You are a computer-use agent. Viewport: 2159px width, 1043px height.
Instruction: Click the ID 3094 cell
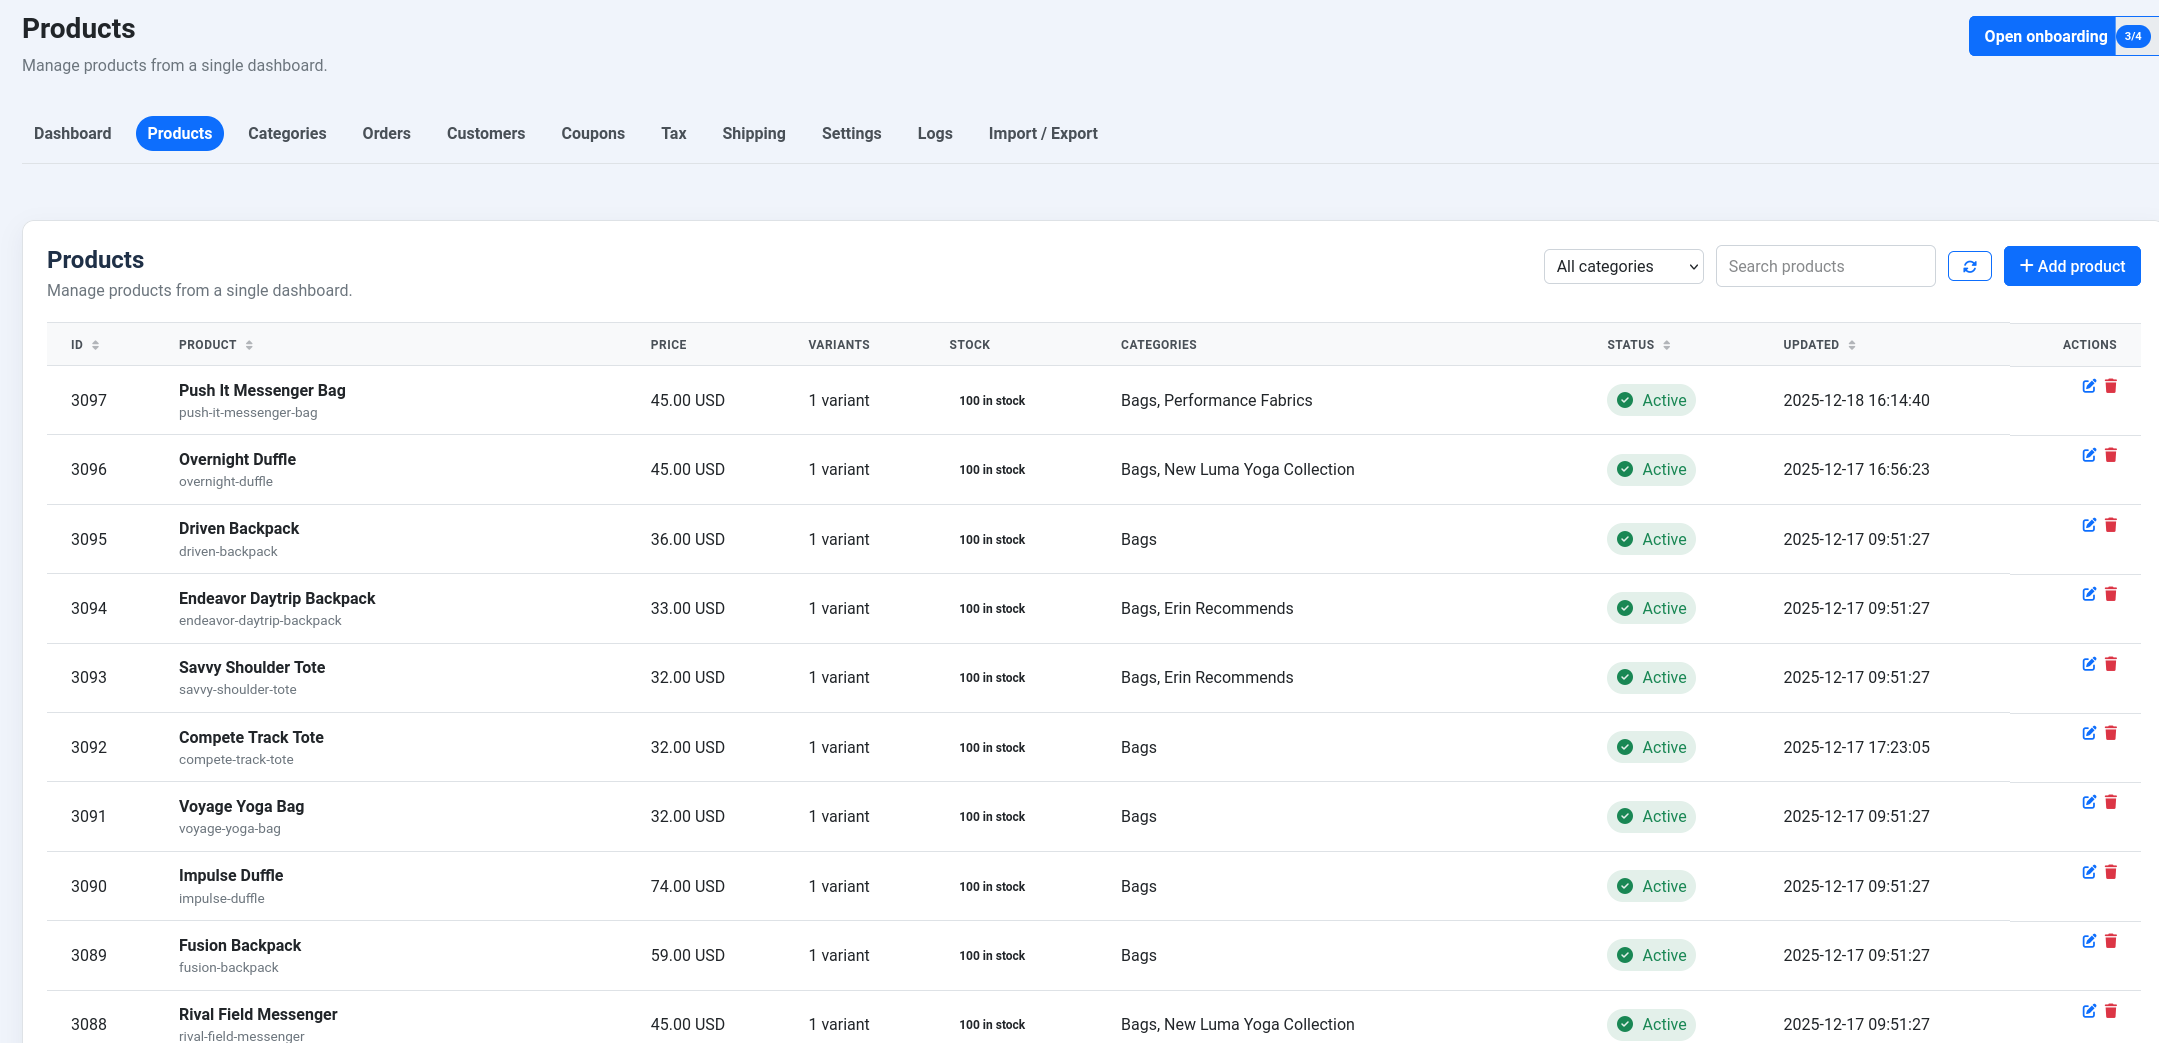click(x=89, y=608)
